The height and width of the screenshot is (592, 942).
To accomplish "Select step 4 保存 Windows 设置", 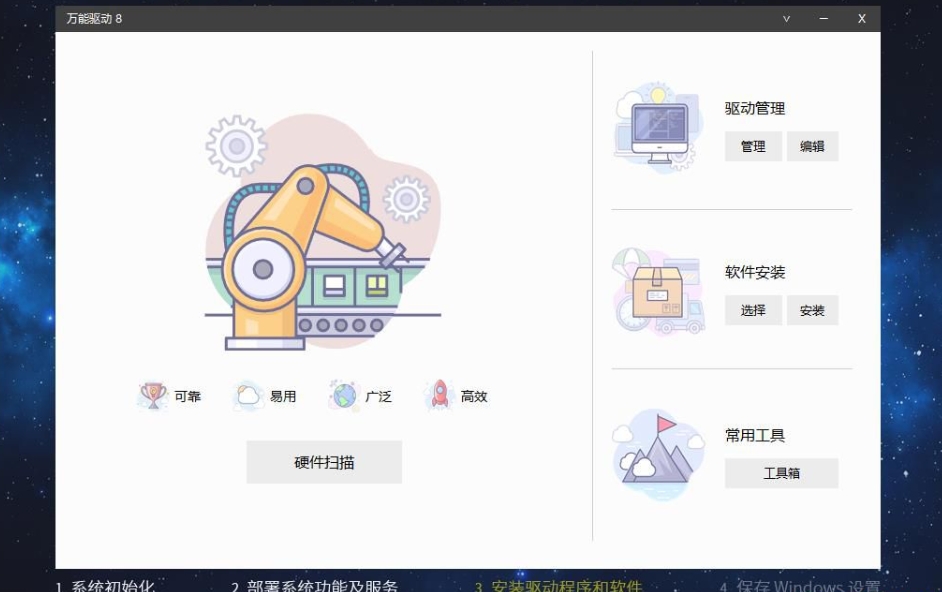I will coord(799,585).
